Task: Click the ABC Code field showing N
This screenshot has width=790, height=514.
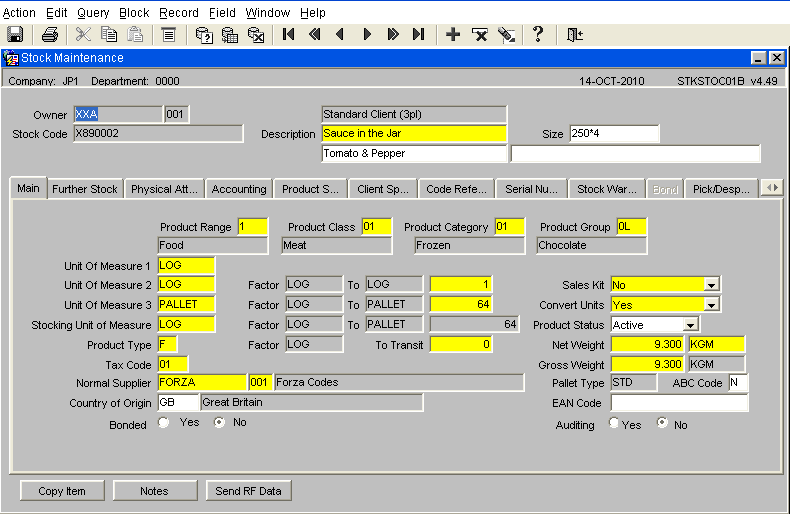Action: coord(738,382)
